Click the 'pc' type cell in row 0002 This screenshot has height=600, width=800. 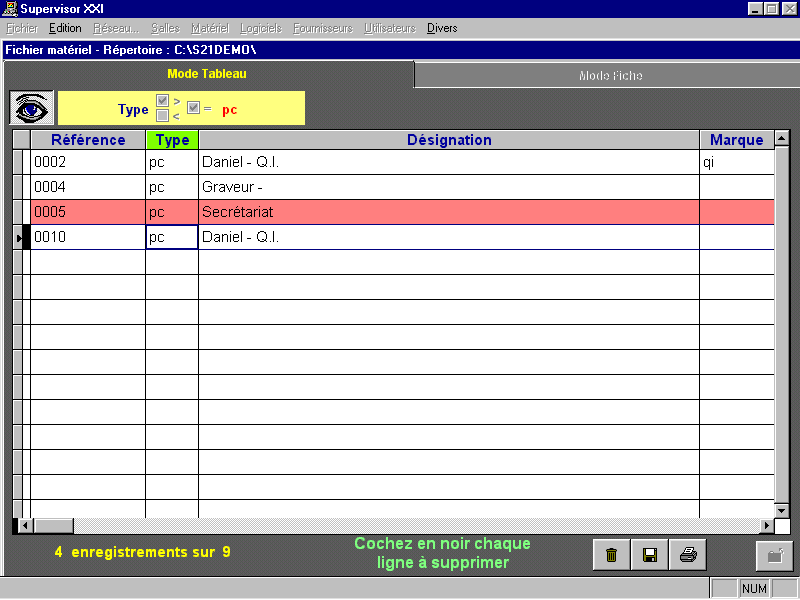coord(172,162)
